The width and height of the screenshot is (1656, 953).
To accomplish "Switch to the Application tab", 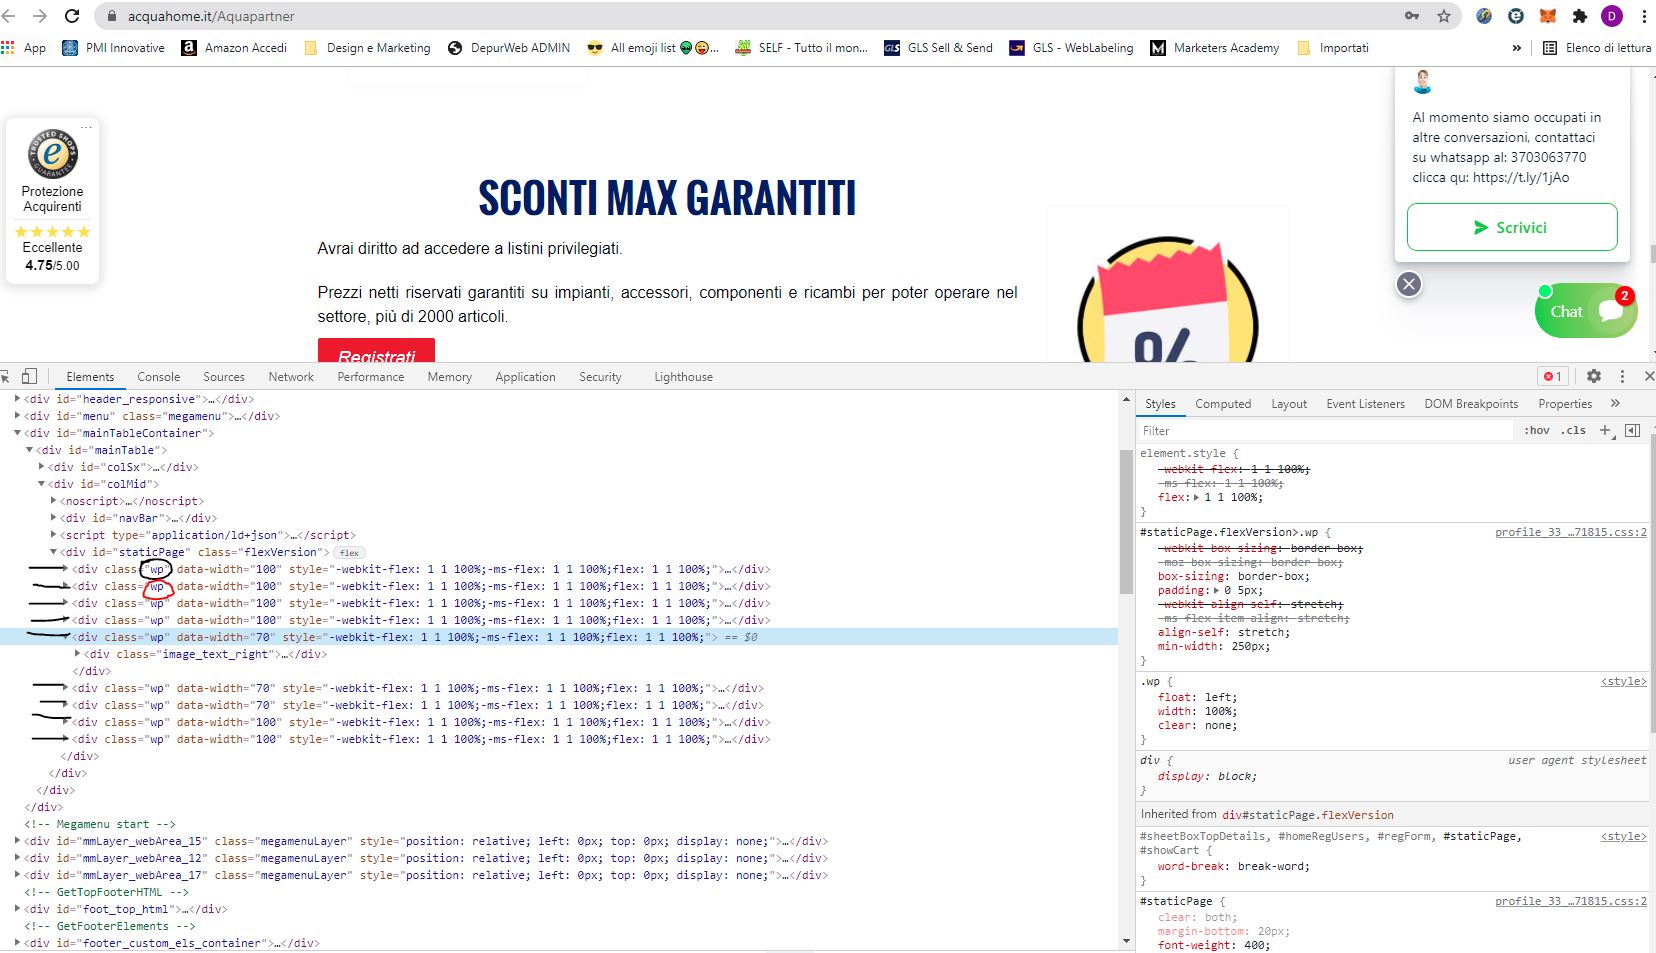I will 525,377.
